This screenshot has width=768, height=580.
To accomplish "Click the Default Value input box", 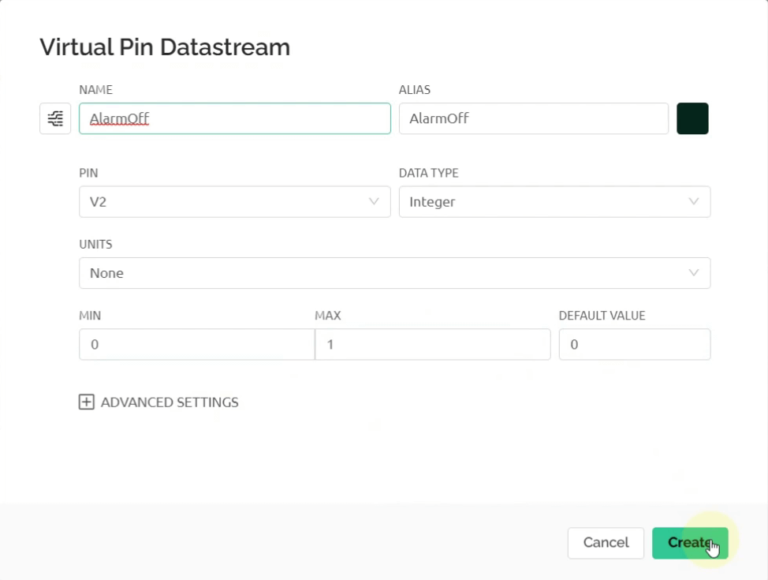I will click(x=634, y=344).
